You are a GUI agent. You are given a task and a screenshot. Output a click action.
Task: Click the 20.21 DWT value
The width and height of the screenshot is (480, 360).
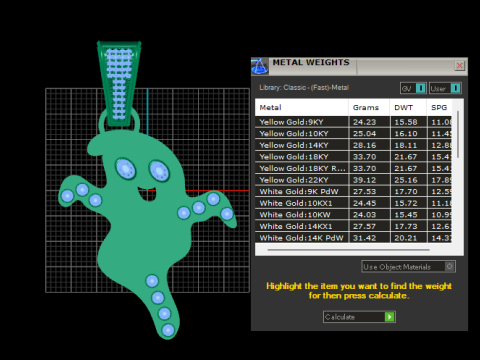click(406, 238)
